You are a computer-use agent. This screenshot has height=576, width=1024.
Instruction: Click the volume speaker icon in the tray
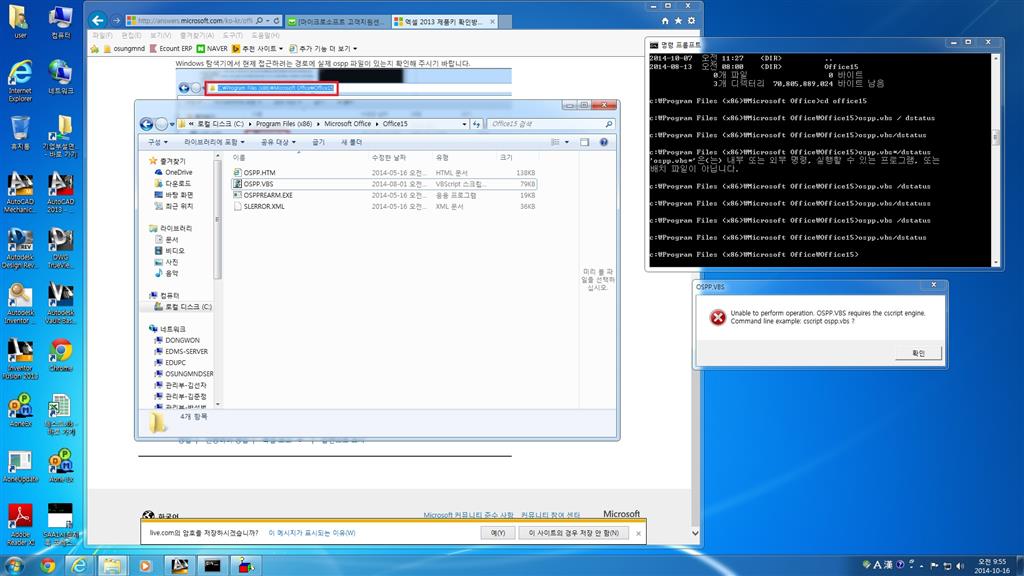click(960, 566)
